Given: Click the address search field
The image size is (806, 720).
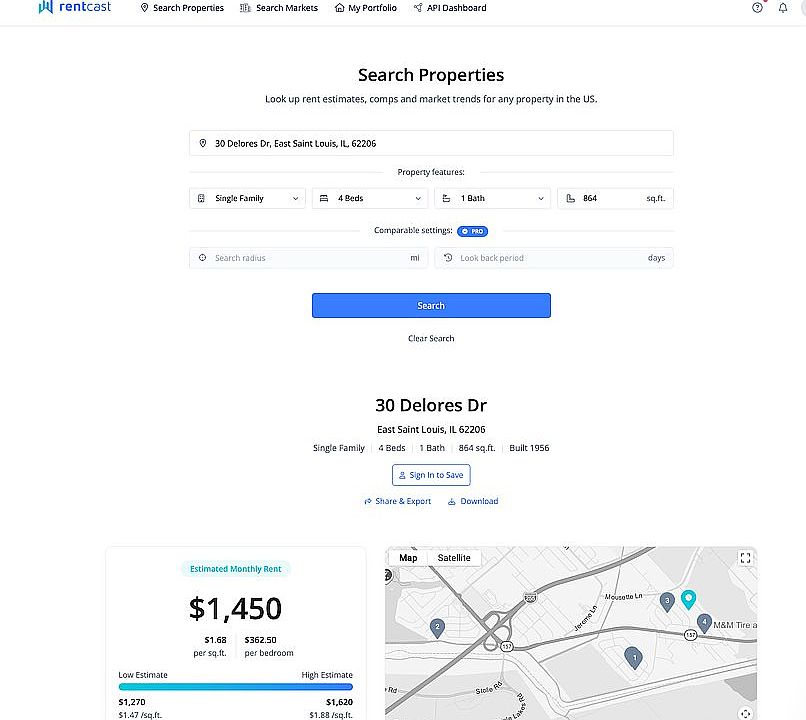Looking at the screenshot, I should click(431, 143).
